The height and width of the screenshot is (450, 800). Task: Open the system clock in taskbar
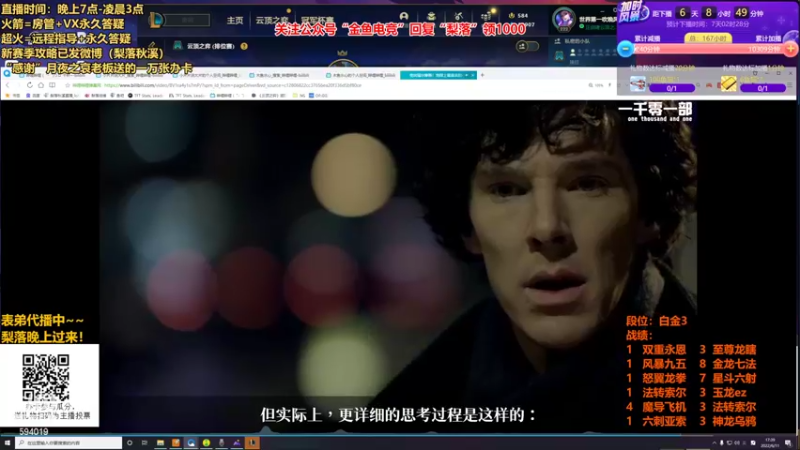click(770, 443)
